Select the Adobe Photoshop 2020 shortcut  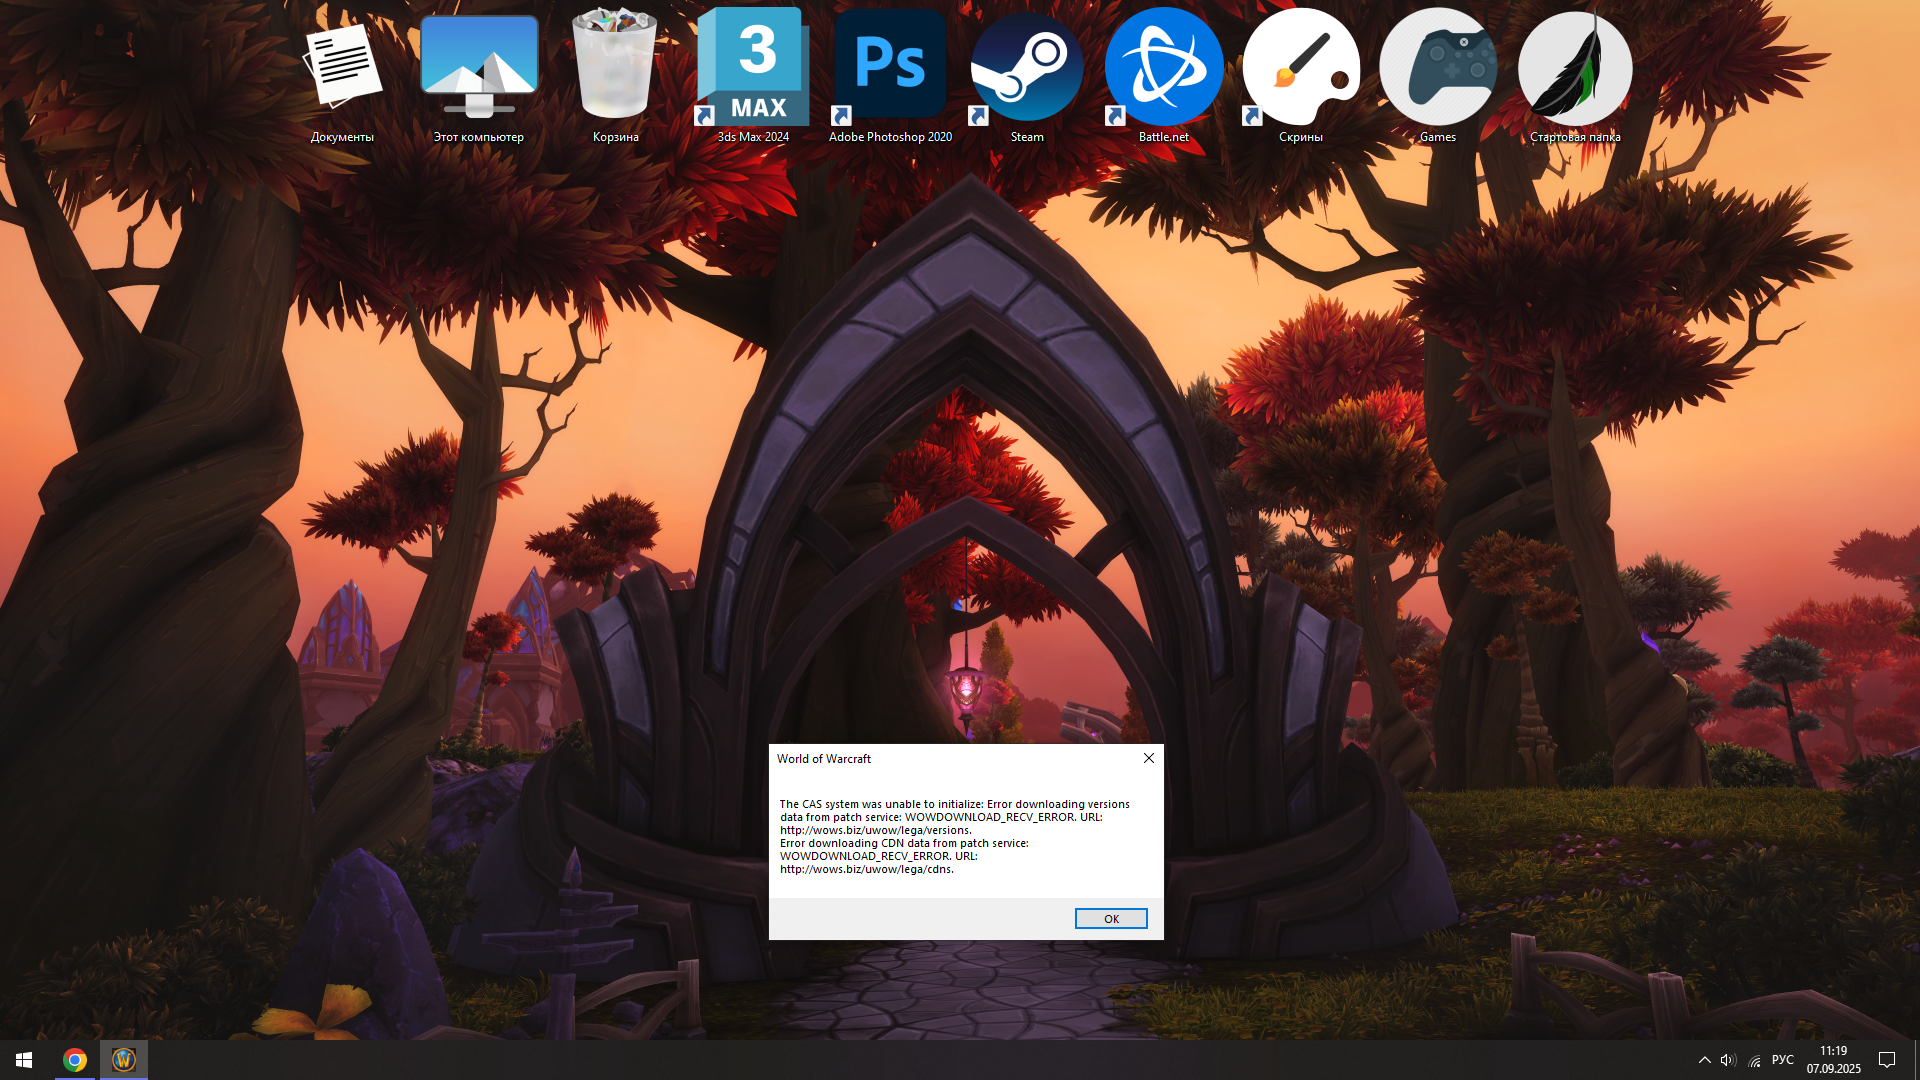point(890,75)
